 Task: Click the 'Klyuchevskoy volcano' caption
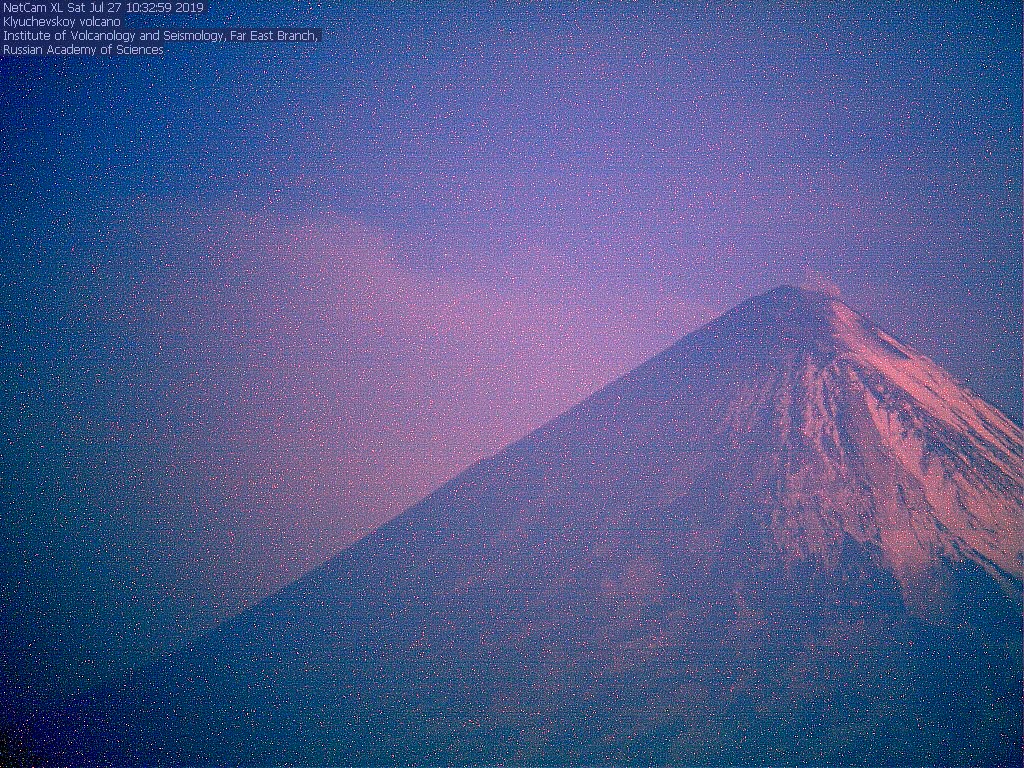(x=61, y=22)
